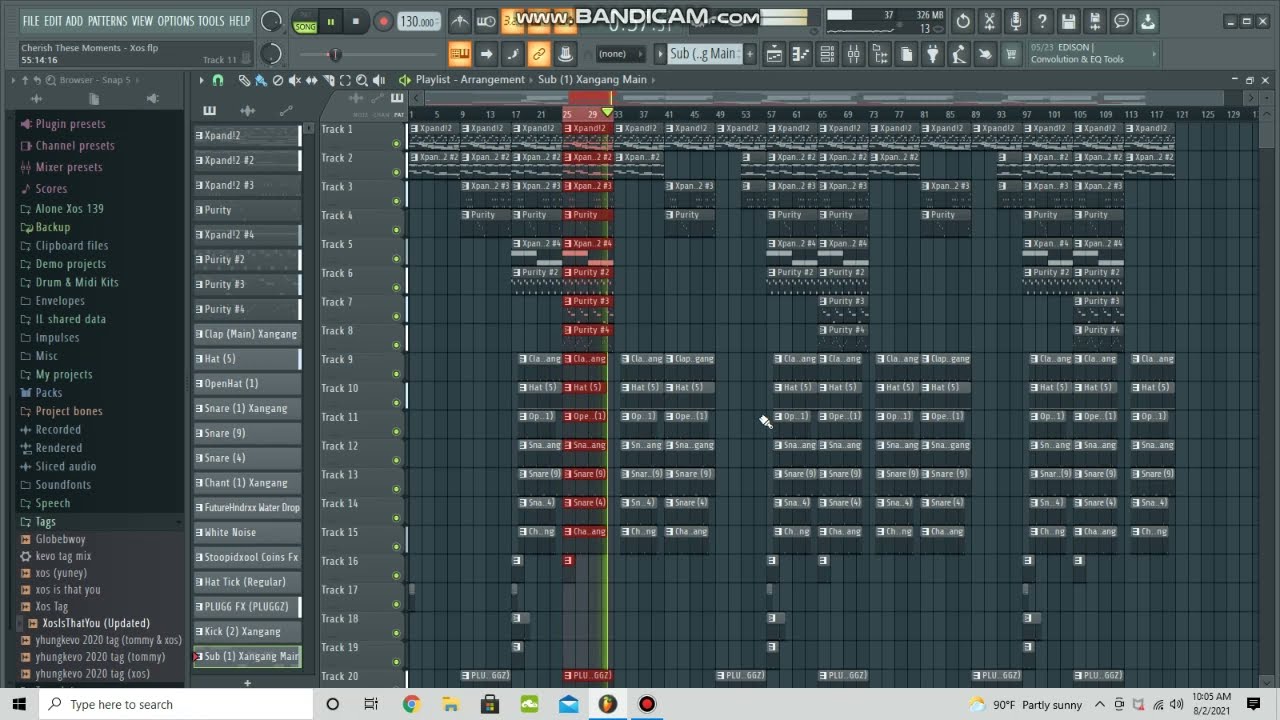The image size is (1280, 720).
Task: Select the paint brush tool in playlist
Action: click(x=260, y=80)
